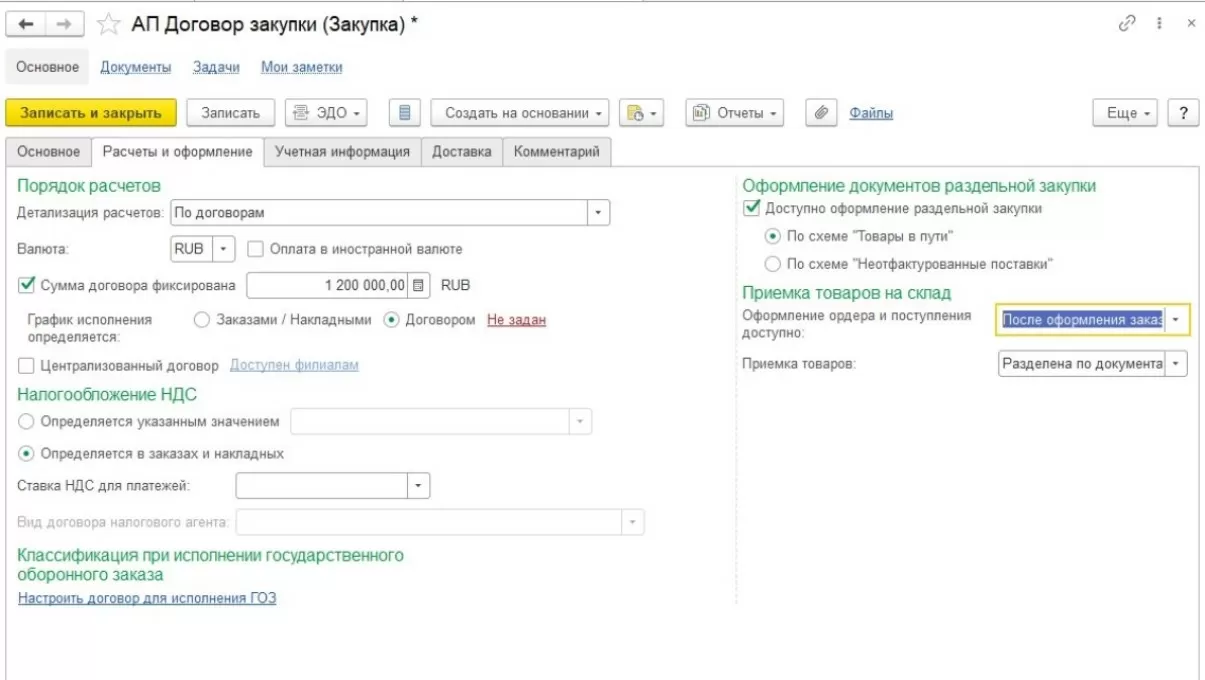Open calculator icon for contract amount
1205x680 pixels.
[x=419, y=285]
